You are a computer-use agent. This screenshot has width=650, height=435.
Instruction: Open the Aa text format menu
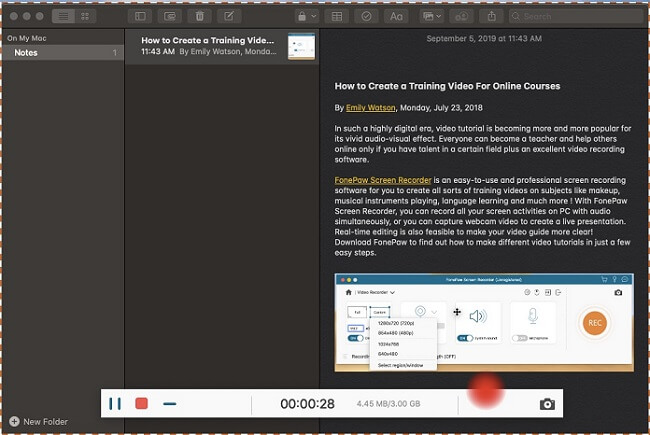(x=396, y=16)
